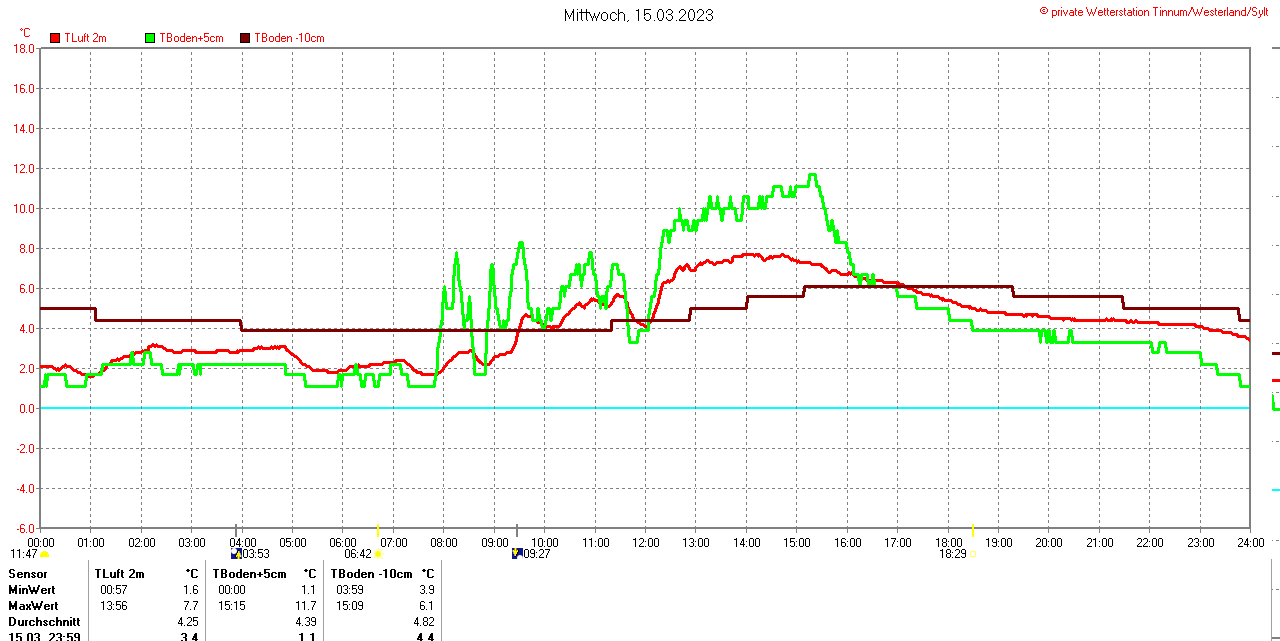The width and height of the screenshot is (1280, 641).
Task: Click the dark red TBoden -10cm legend swatch
Action: point(245,38)
